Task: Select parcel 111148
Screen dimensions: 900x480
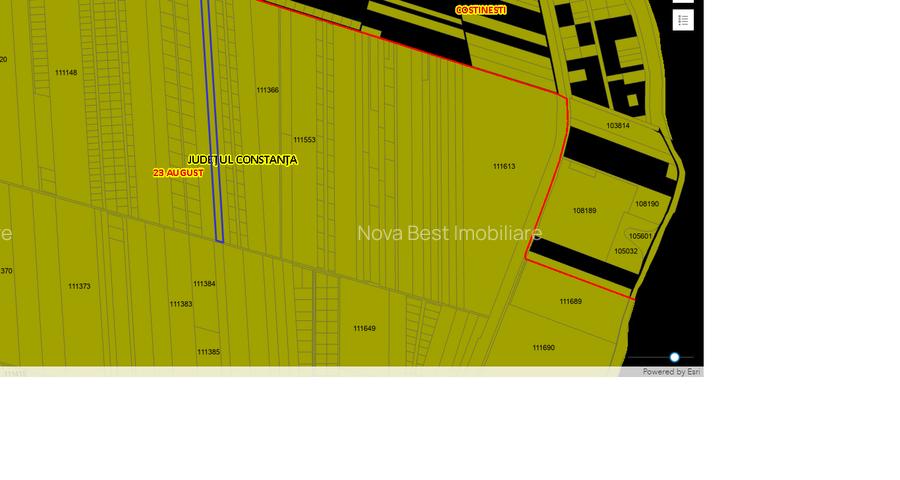Action: coord(66,73)
